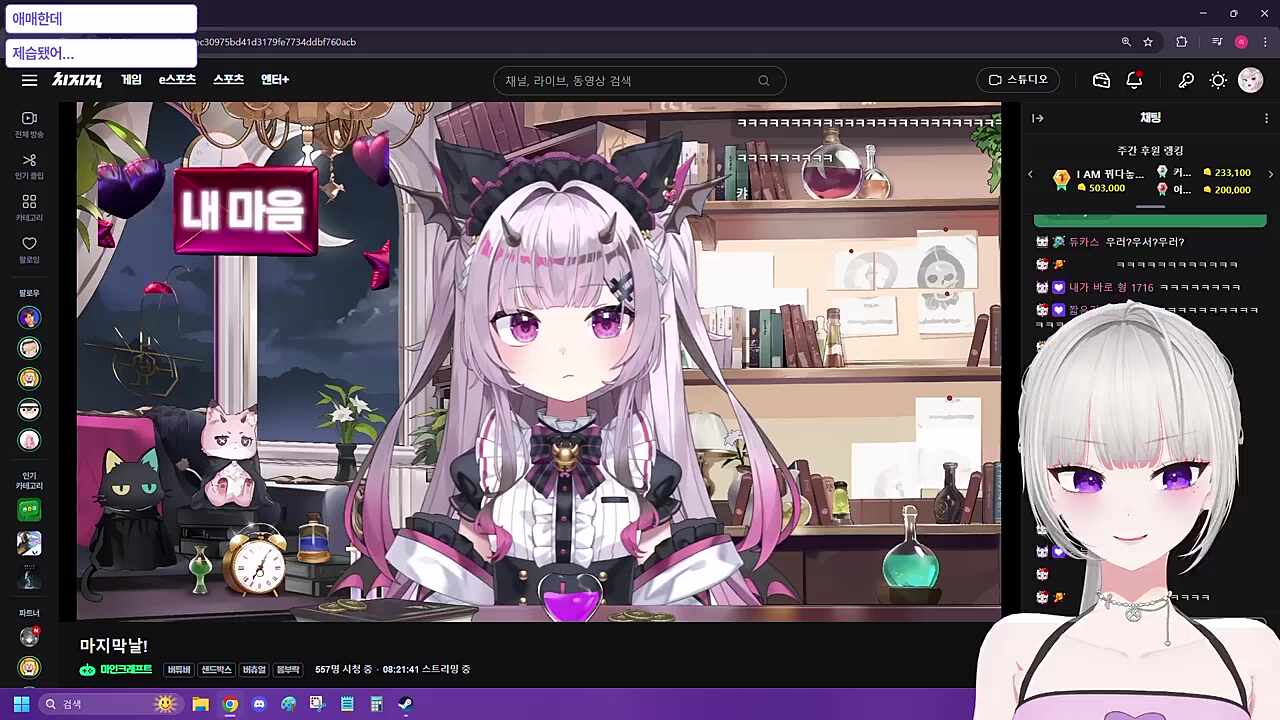Open the 스튜디오 button

[x=1018, y=80]
